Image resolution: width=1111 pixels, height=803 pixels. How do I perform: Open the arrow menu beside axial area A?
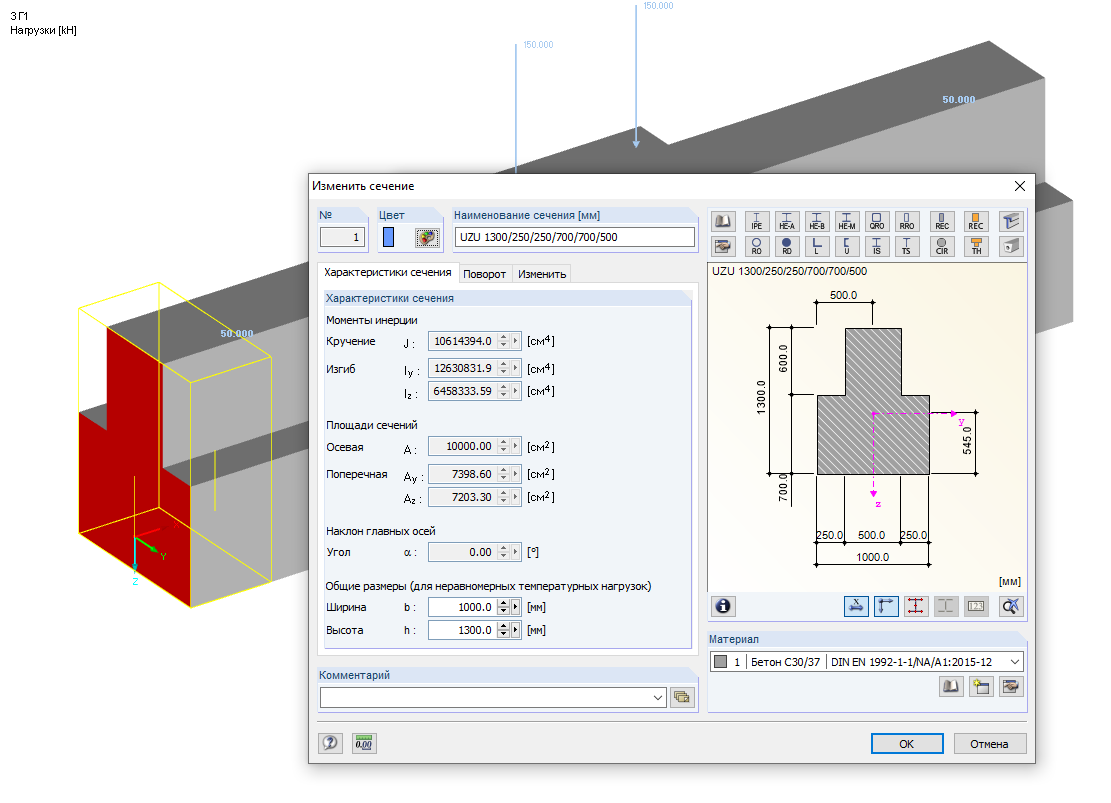[x=516, y=447]
